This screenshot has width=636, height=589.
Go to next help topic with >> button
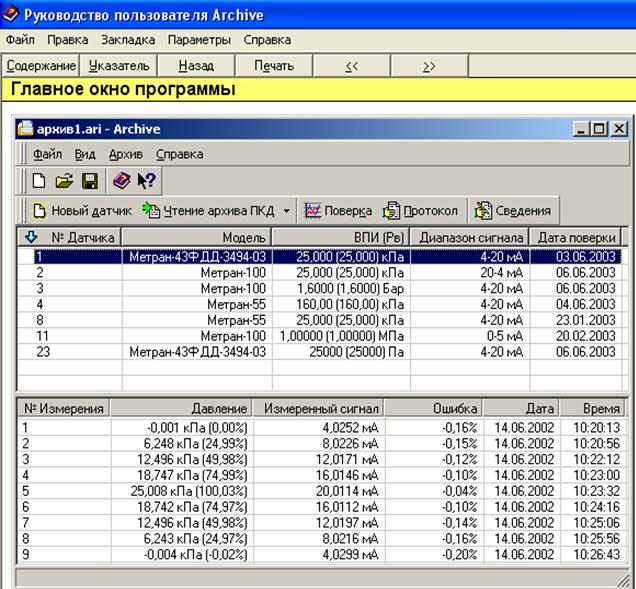click(429, 66)
